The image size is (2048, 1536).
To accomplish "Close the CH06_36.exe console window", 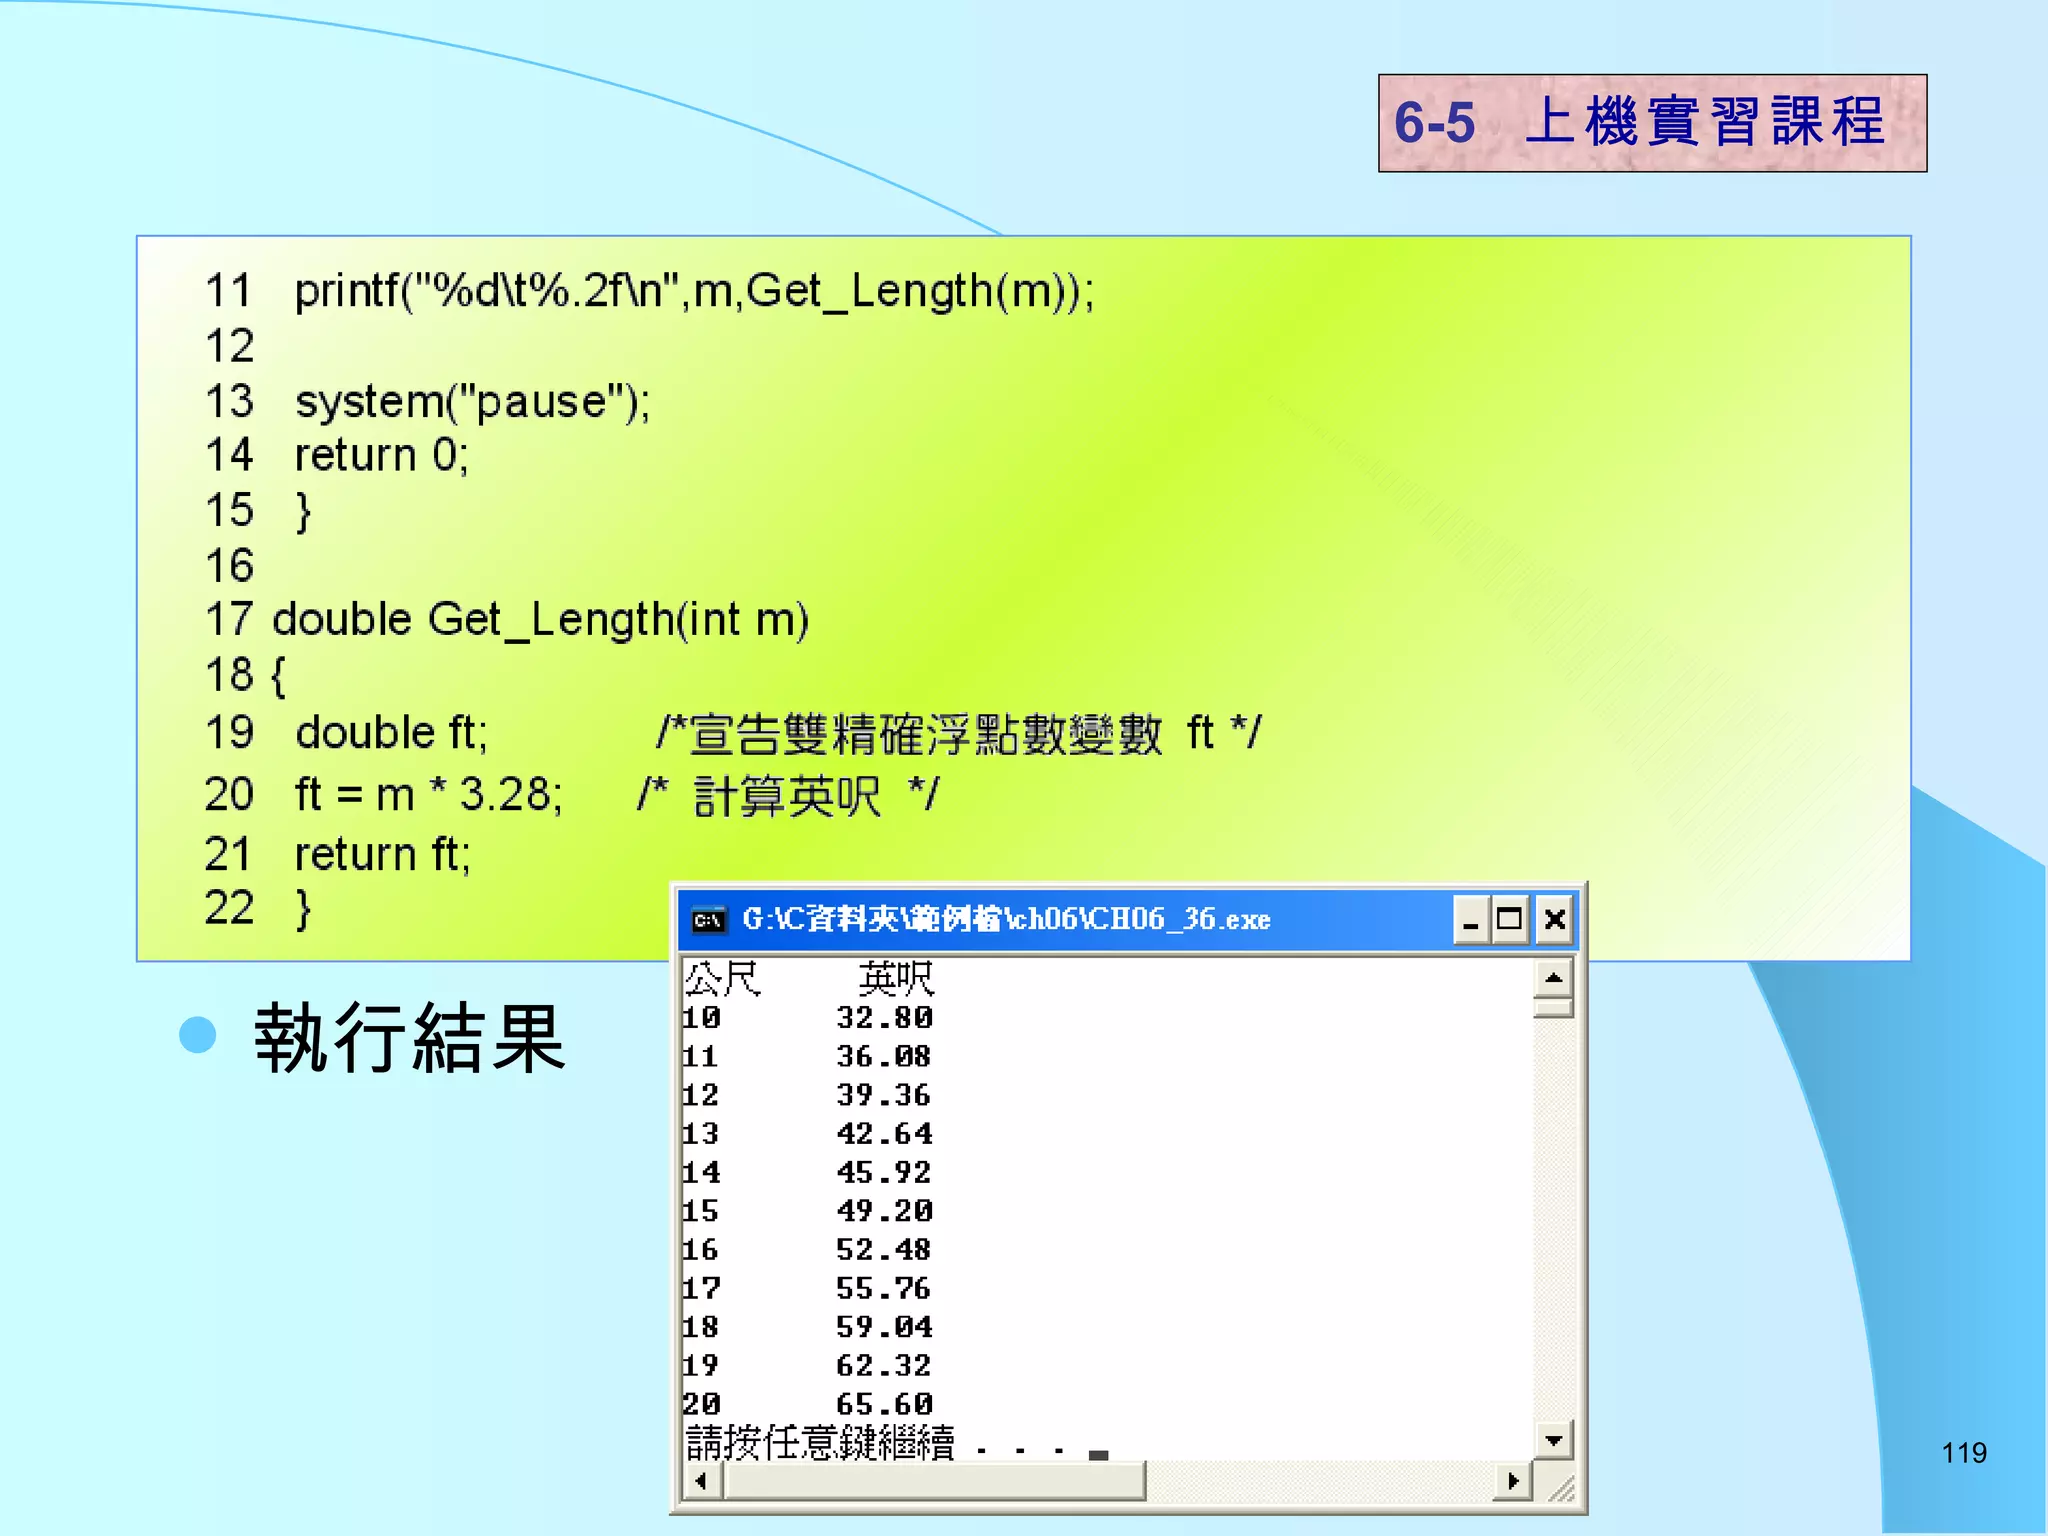I will (x=1554, y=919).
